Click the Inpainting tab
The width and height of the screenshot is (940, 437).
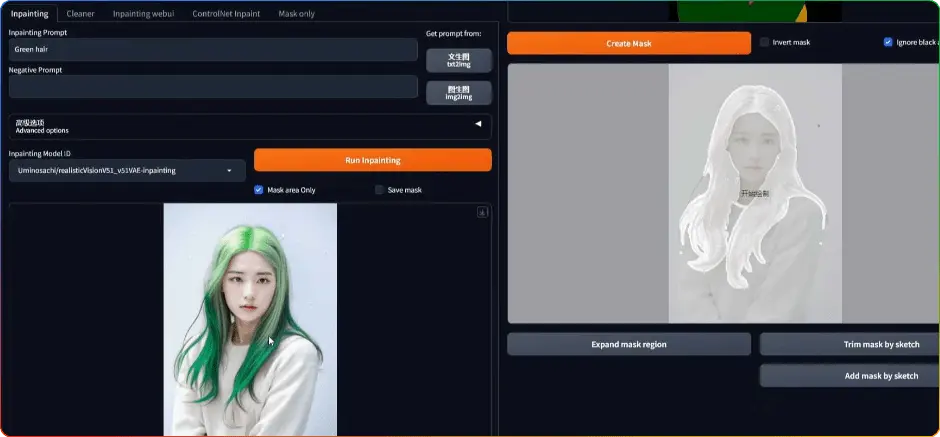coord(29,14)
